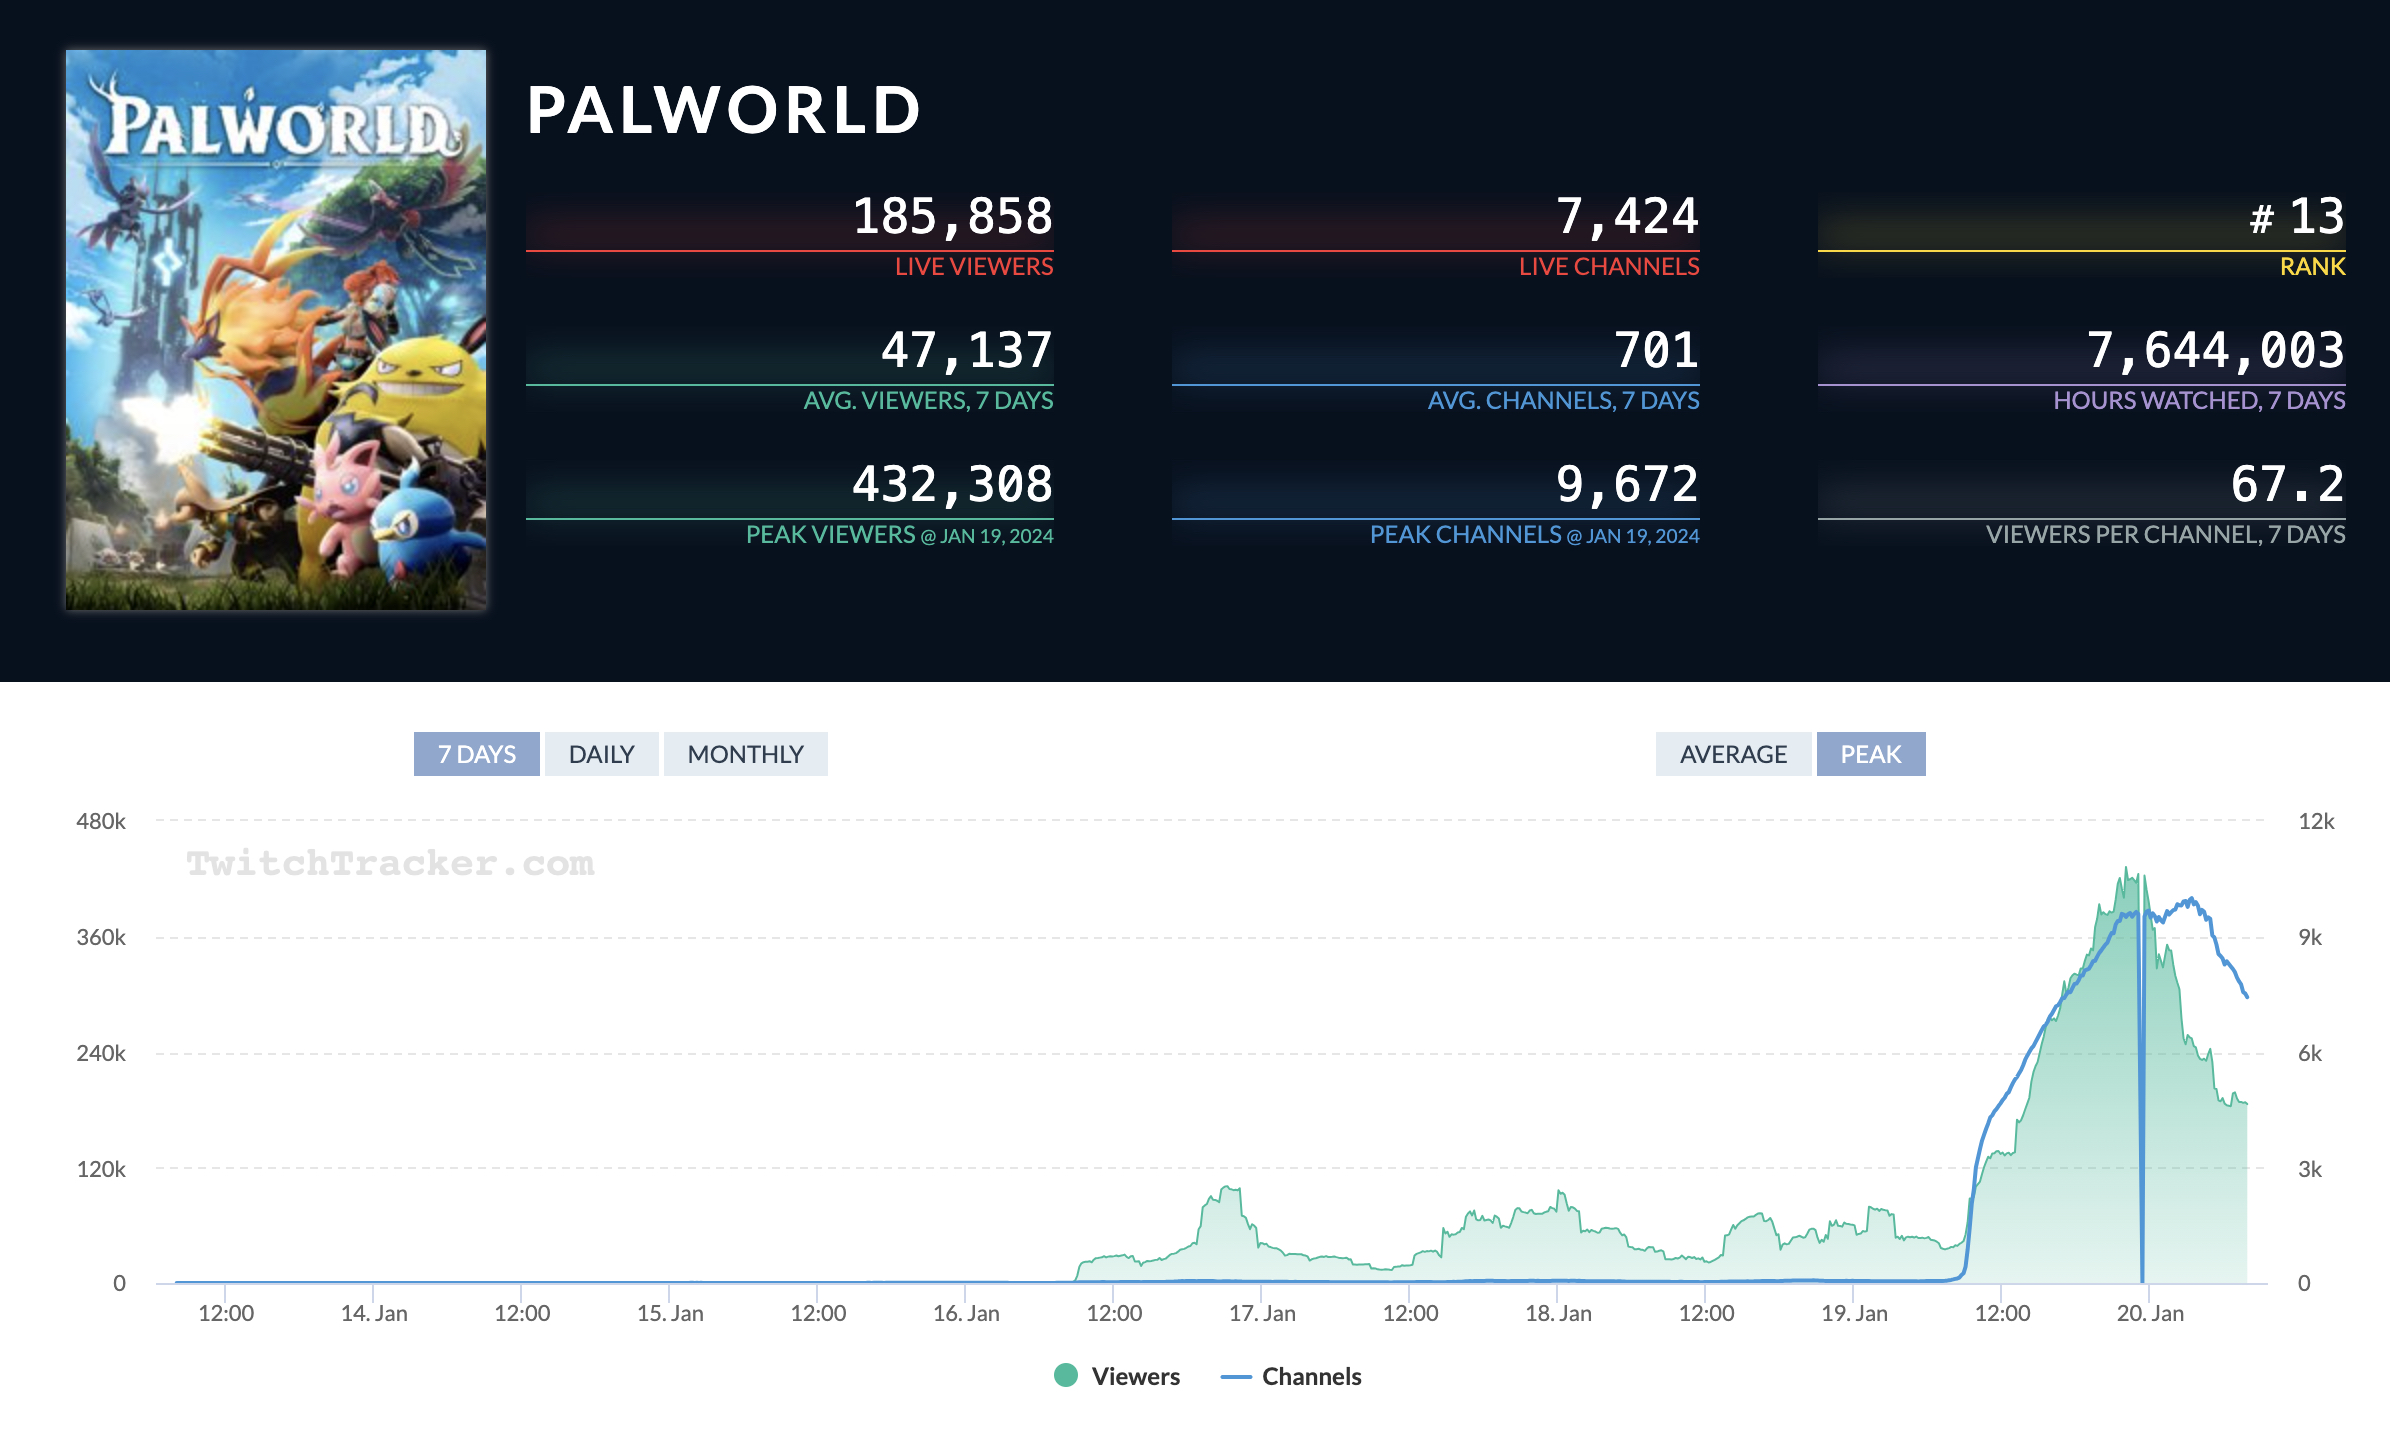This screenshot has width=2390, height=1454.
Task: Click the Live Channels stat 7,424
Action: tap(1626, 217)
